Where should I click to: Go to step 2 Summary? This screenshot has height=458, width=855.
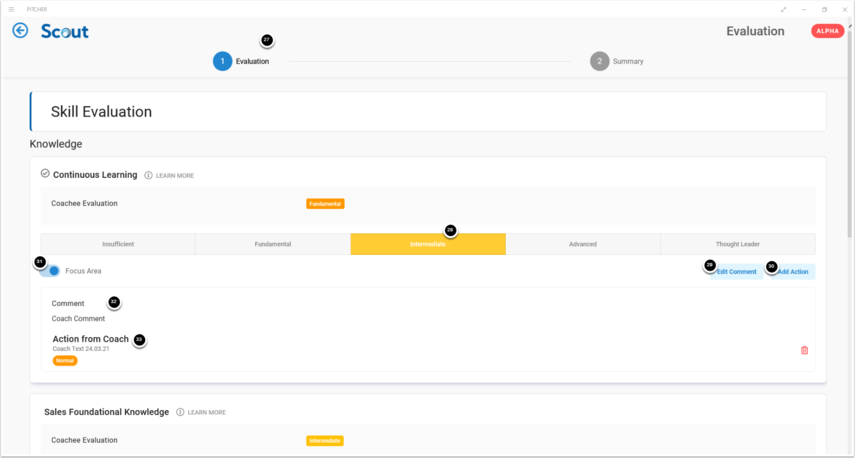pos(600,61)
